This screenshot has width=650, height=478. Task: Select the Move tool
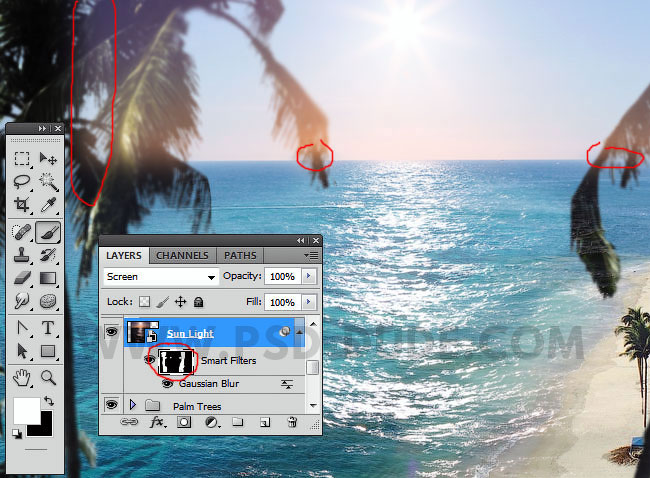tap(47, 159)
